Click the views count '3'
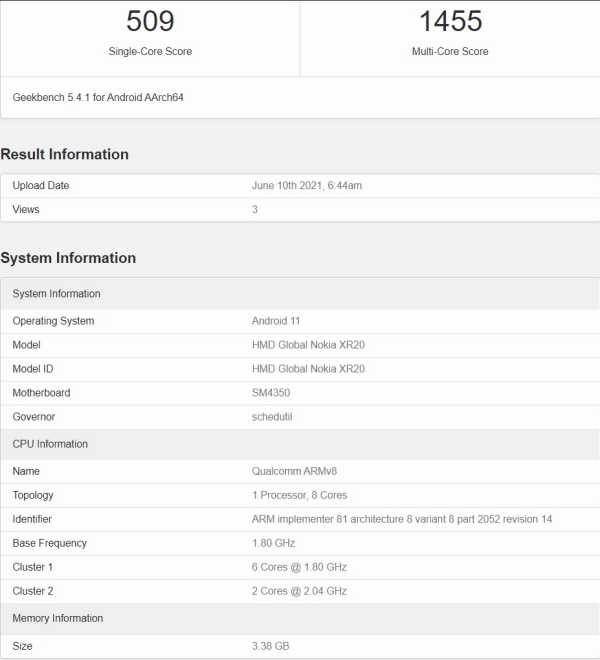The height and width of the screenshot is (660, 600). click(x=255, y=209)
